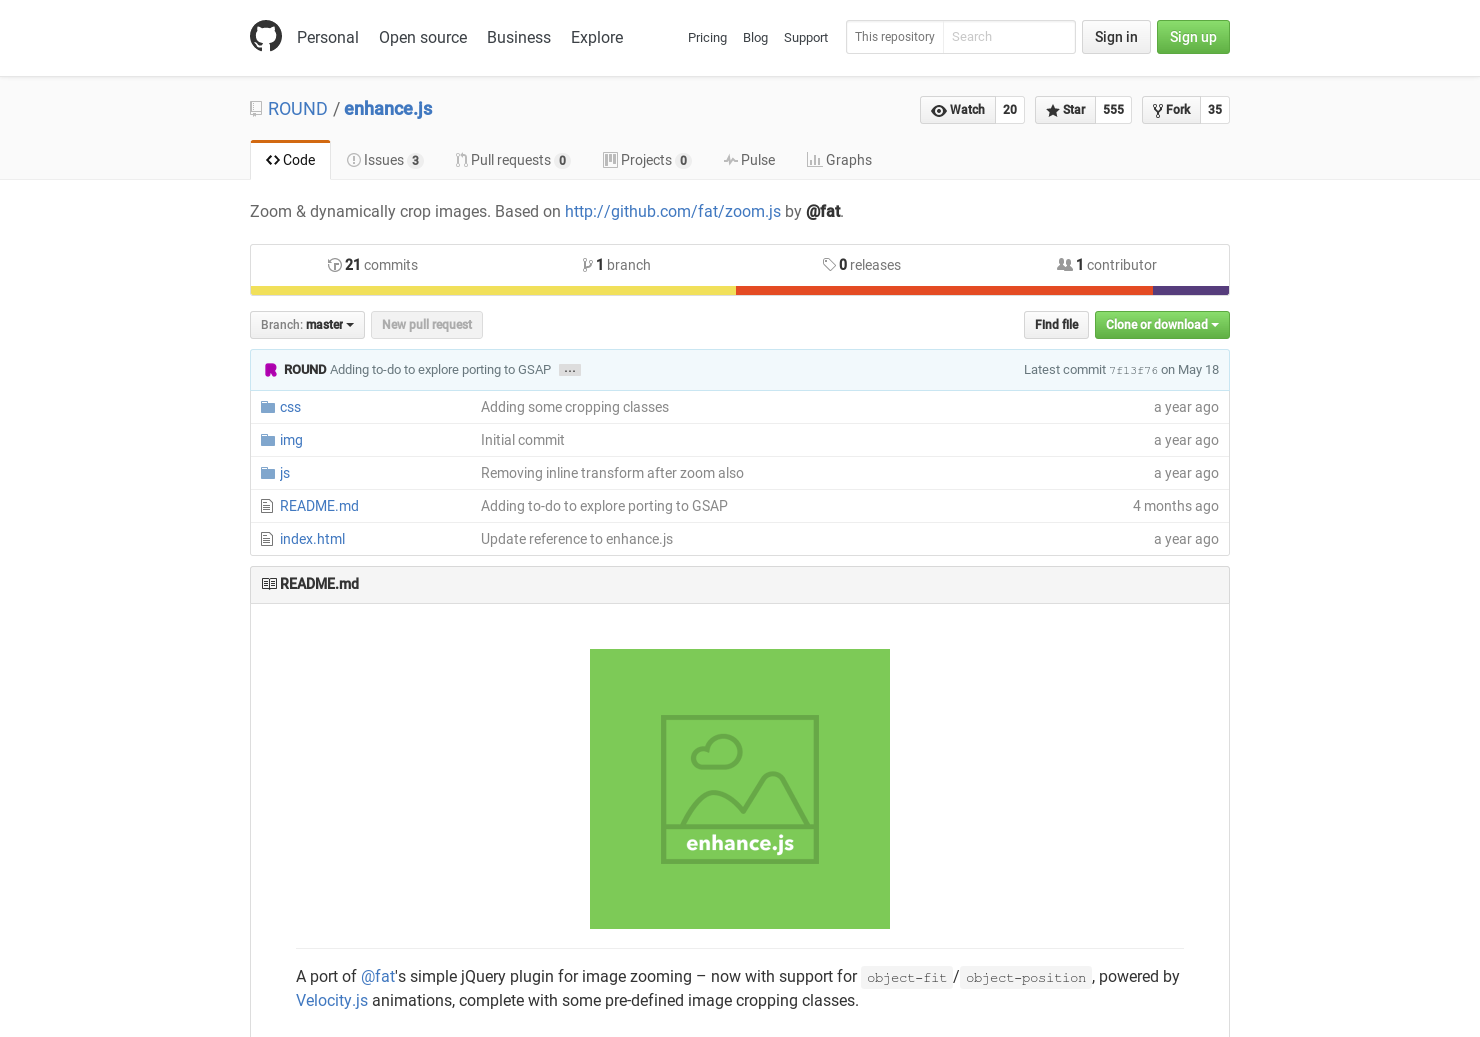
Task: Click inside the repository search field
Action: click(x=1009, y=37)
